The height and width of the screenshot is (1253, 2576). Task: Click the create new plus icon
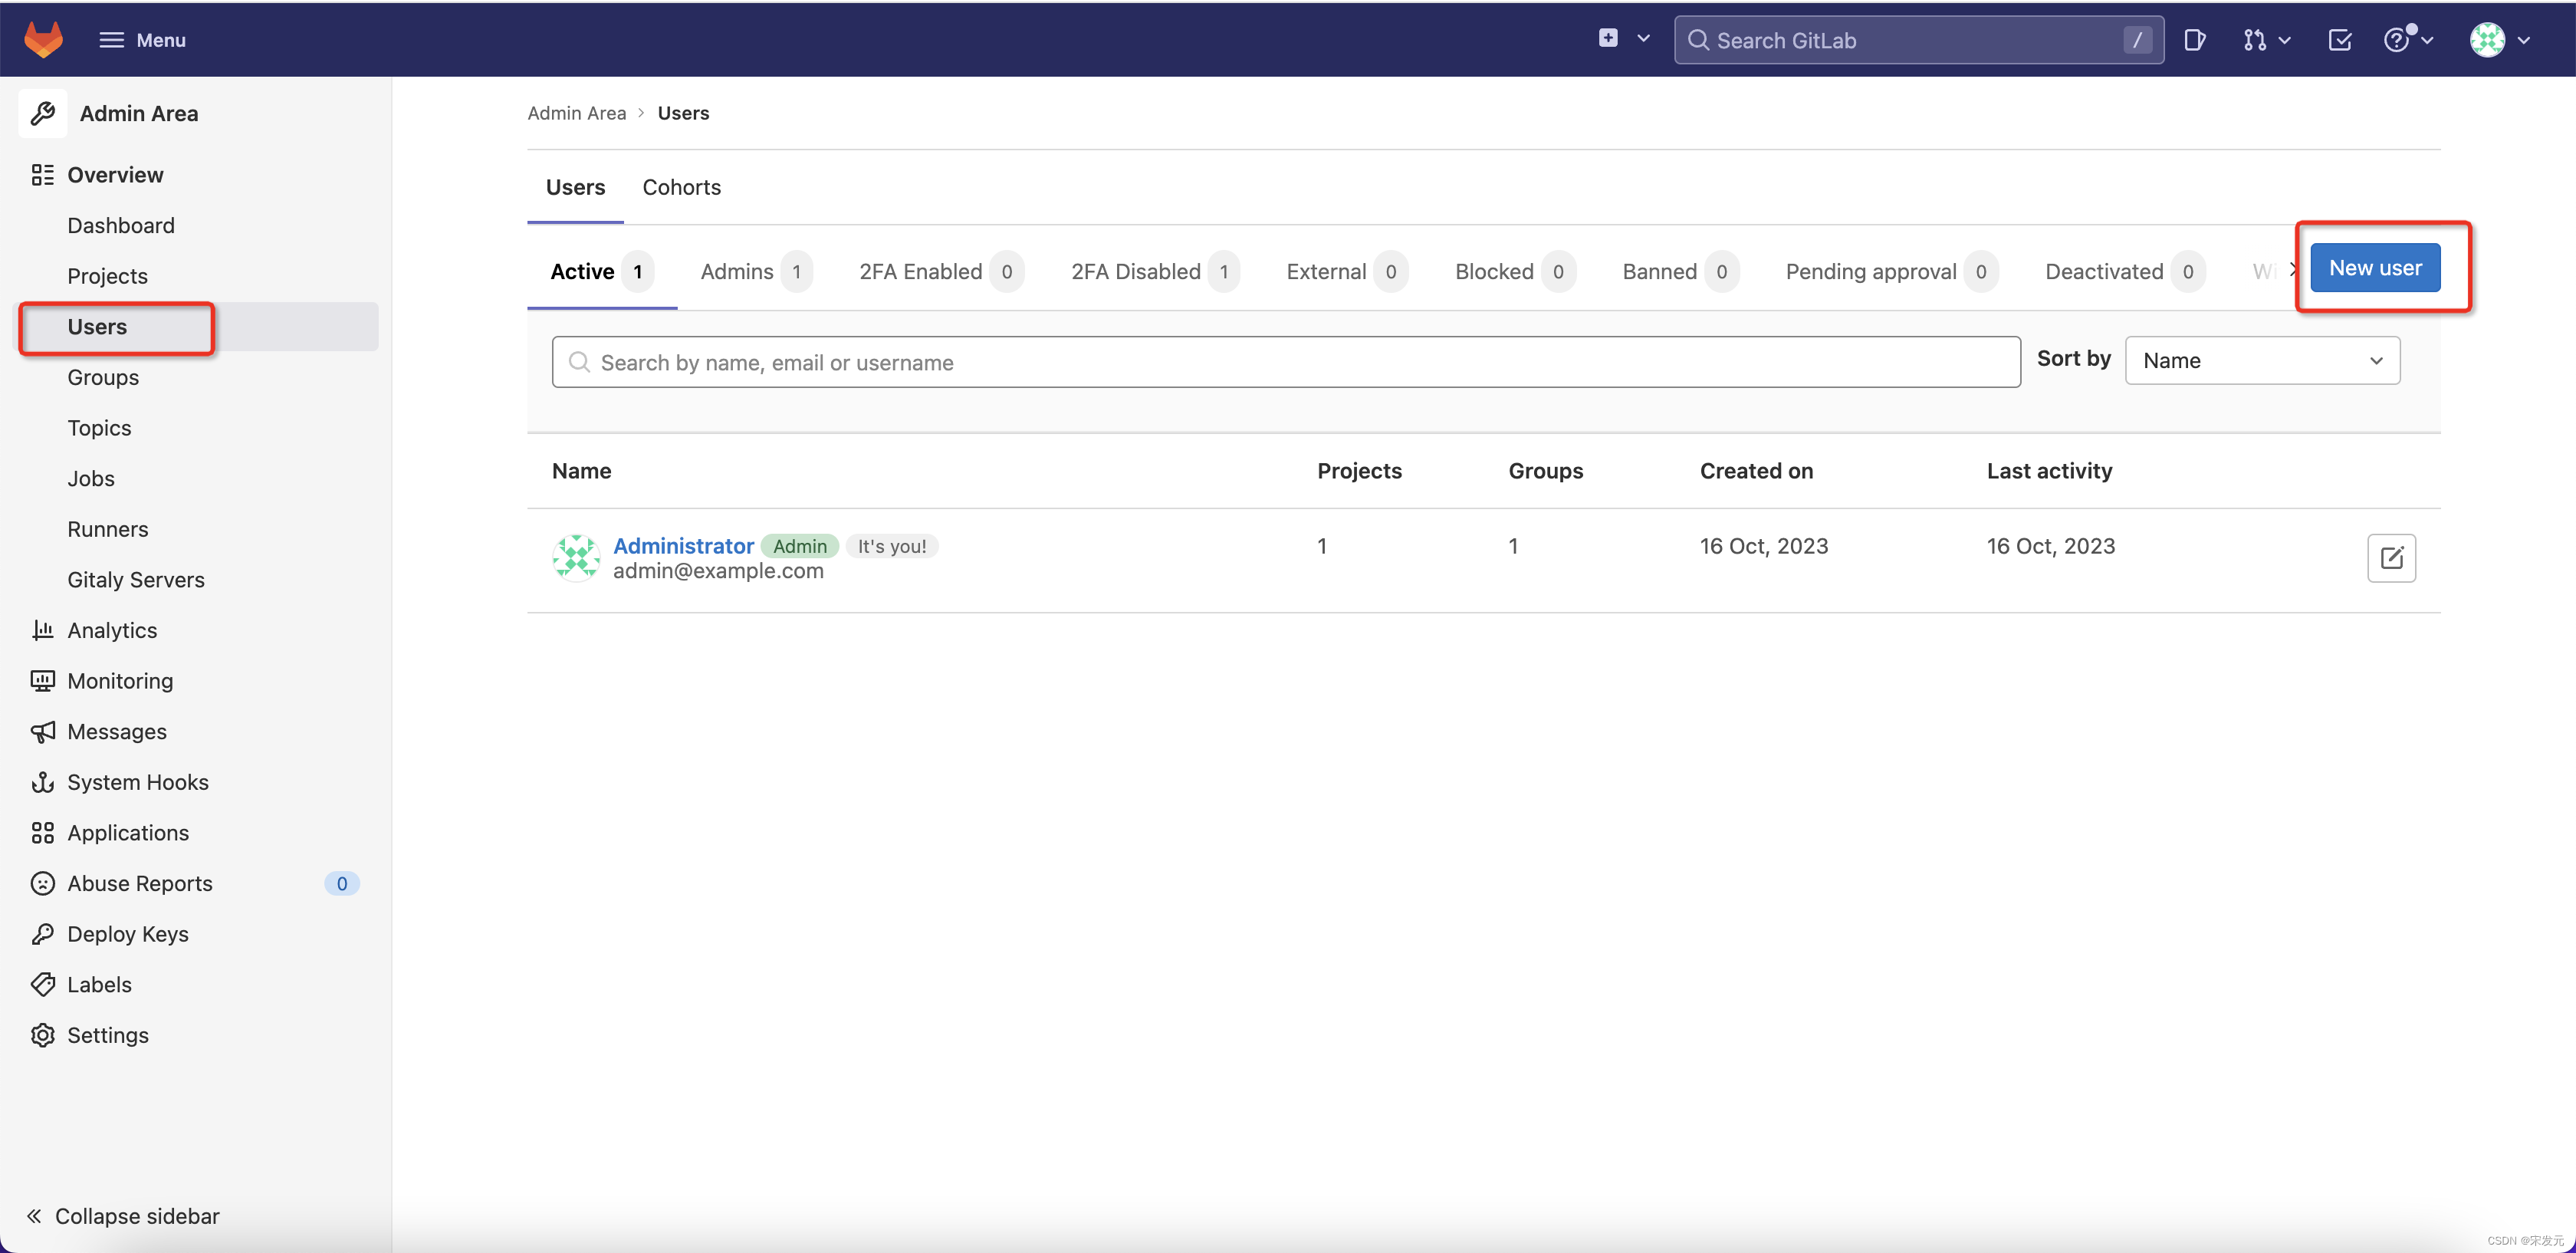pos(1608,38)
